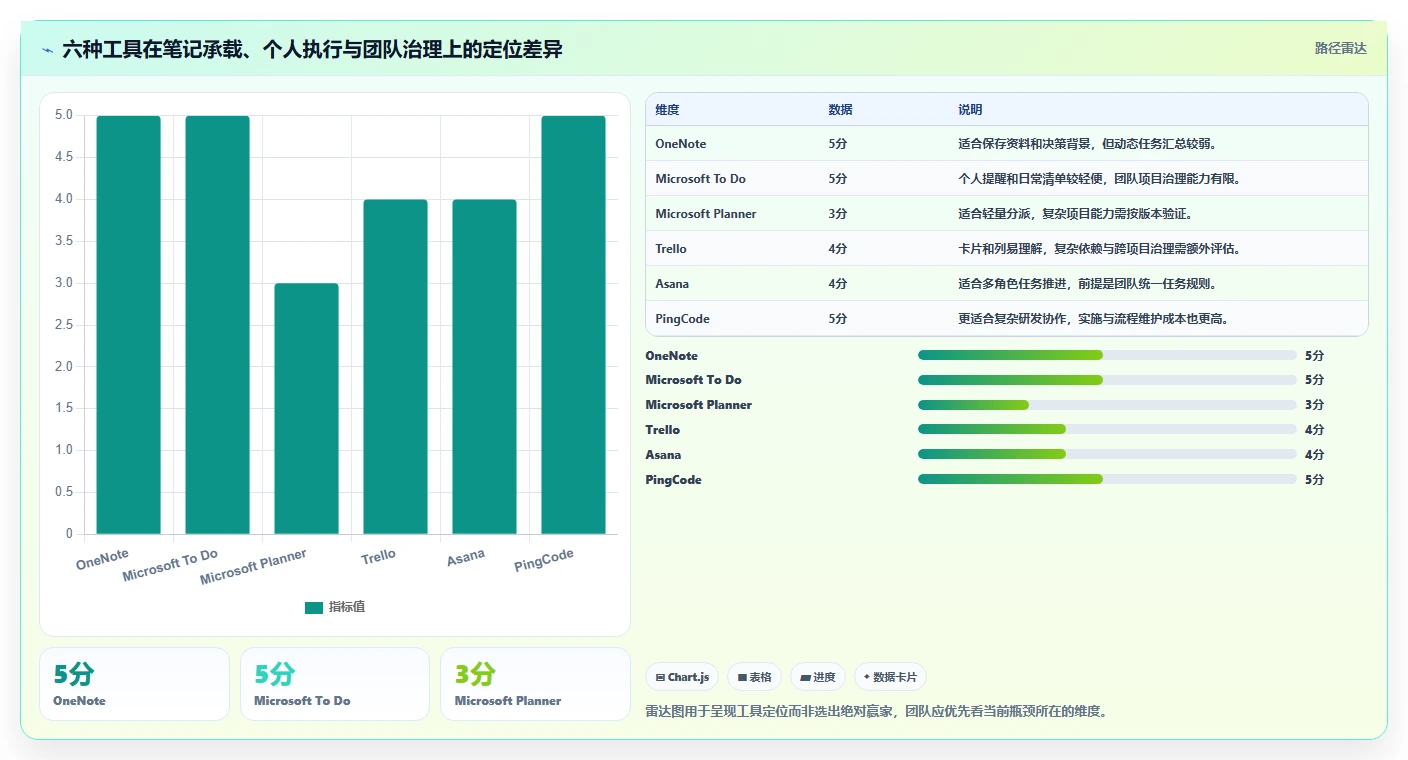Click the Microsoft To Do progress bar

click(1107, 380)
